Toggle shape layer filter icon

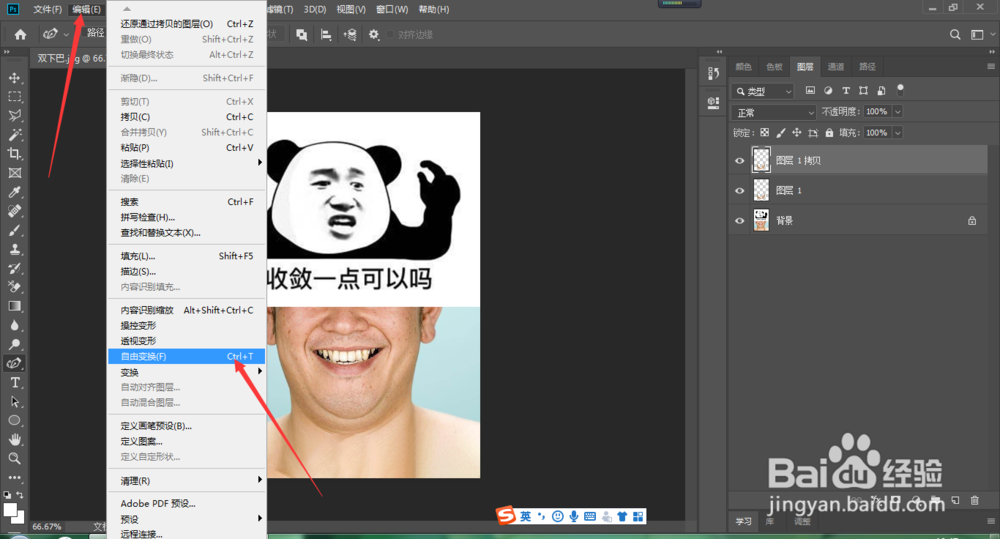coord(864,91)
